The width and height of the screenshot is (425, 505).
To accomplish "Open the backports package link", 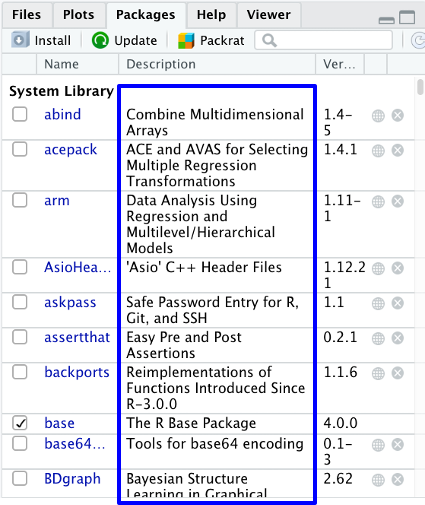I will [77, 373].
